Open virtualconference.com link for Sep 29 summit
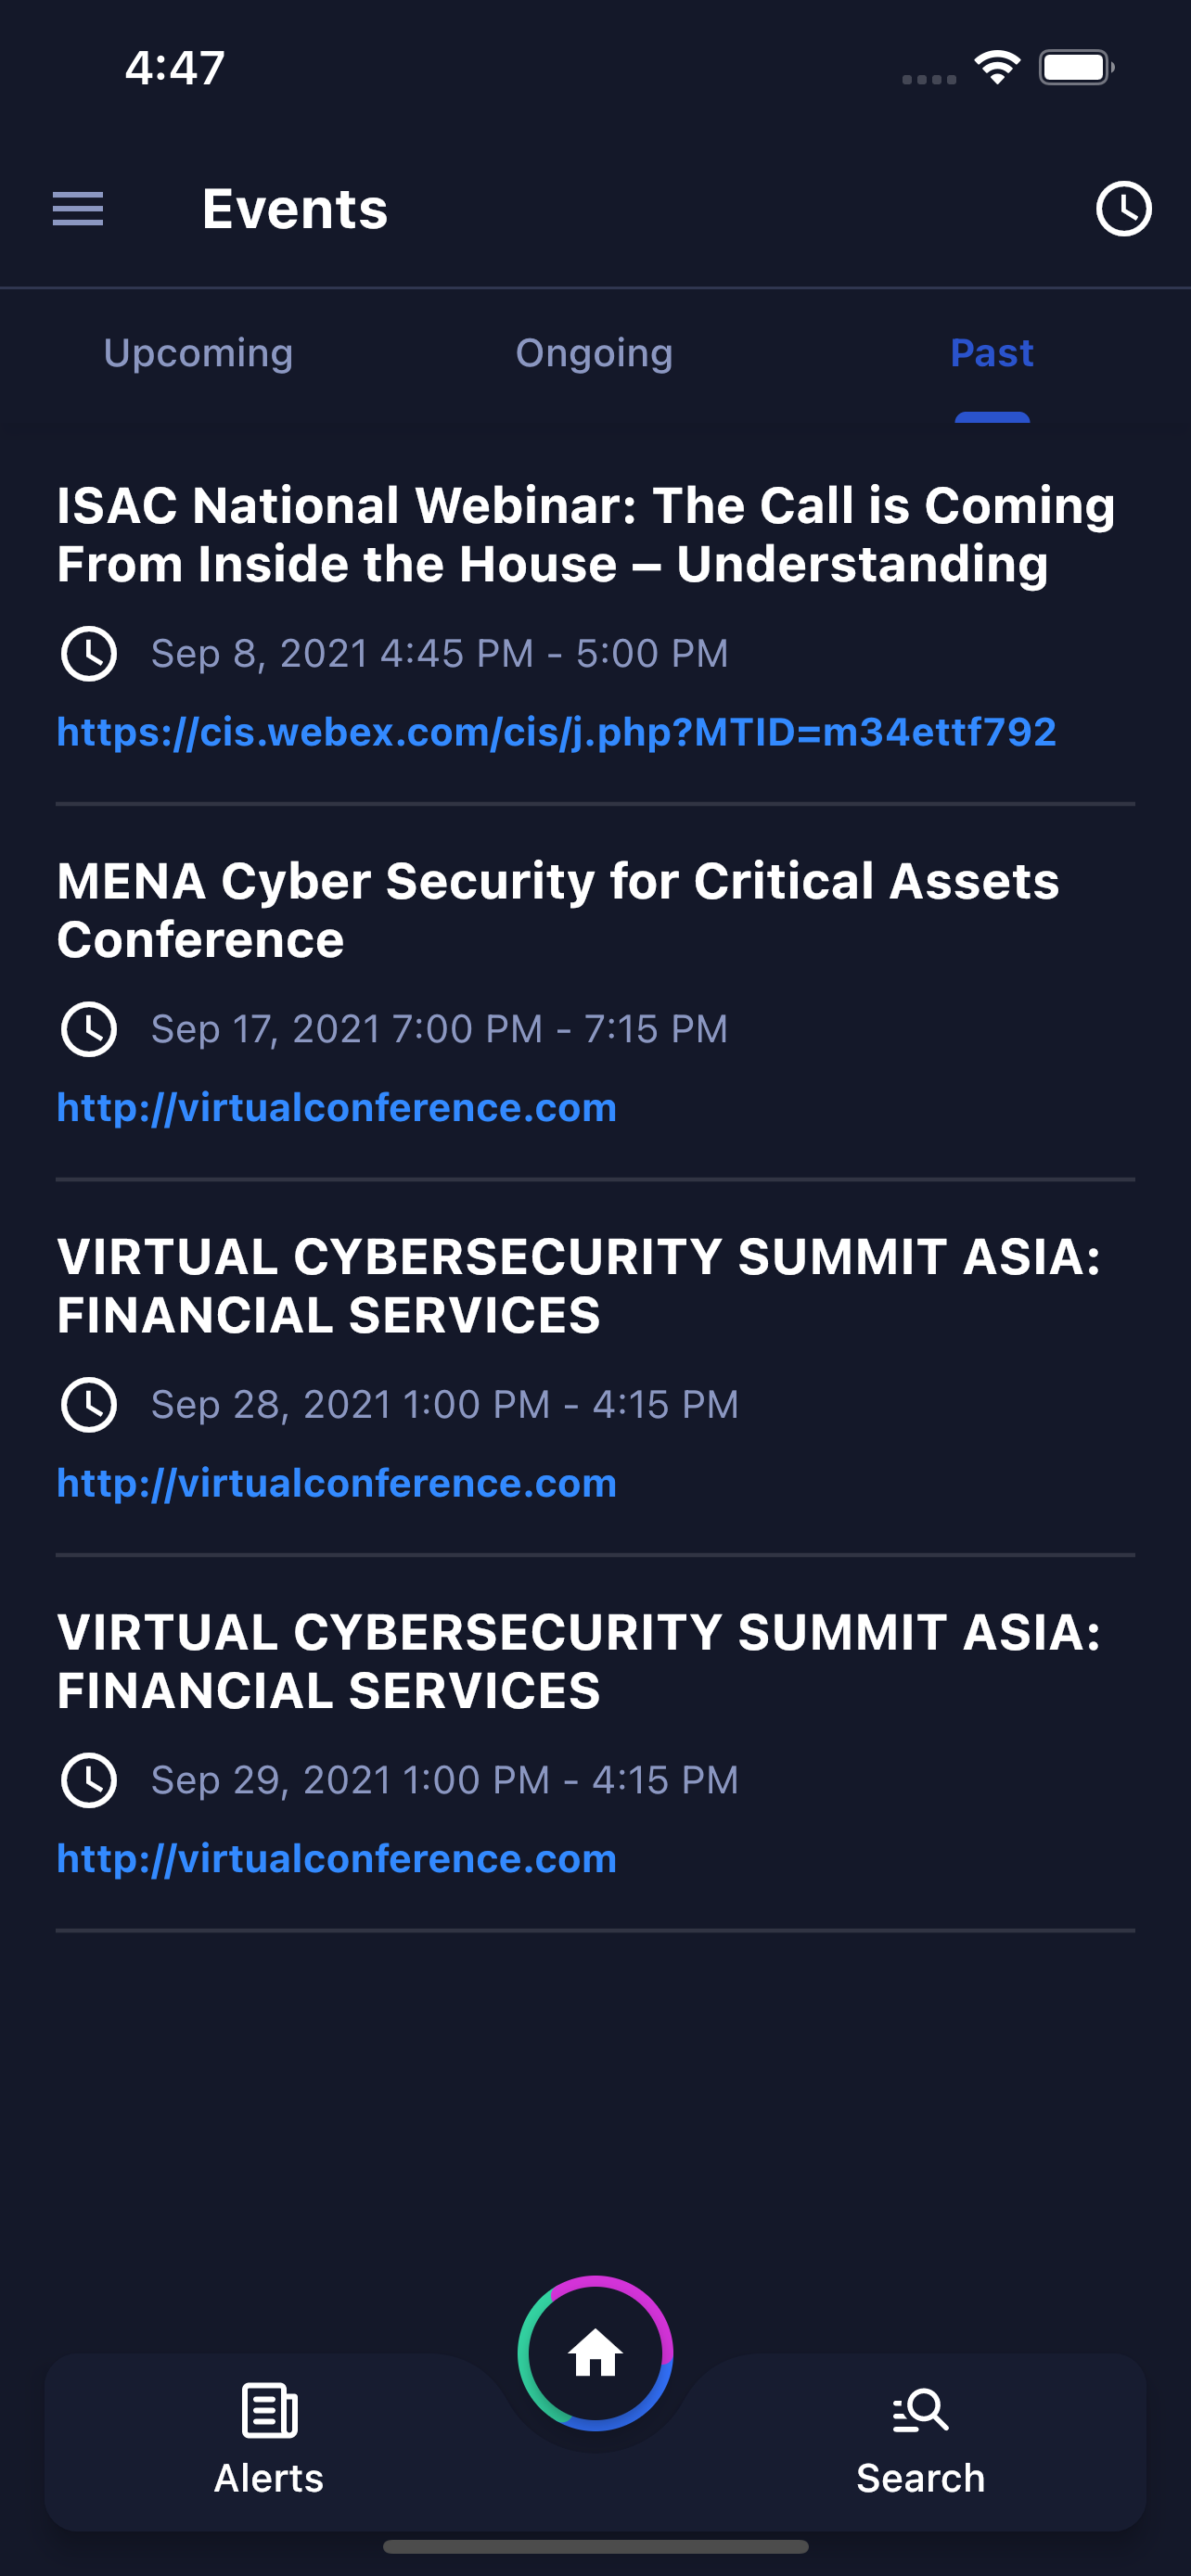Viewport: 1191px width, 2576px height. [x=336, y=1859]
